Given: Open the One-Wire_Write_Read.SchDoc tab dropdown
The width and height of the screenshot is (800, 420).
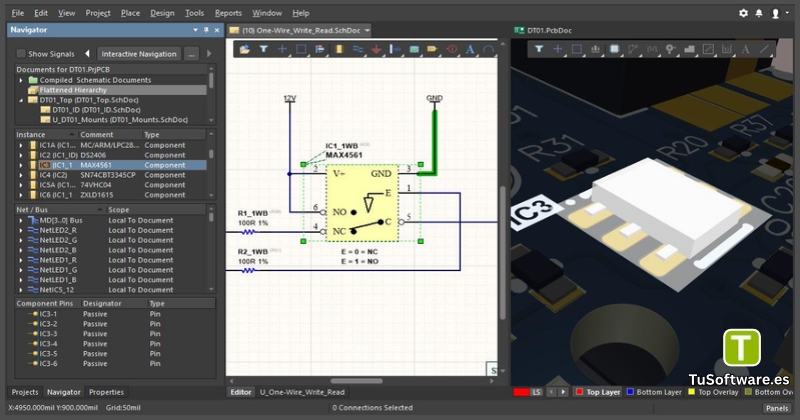Looking at the screenshot, I should tap(367, 31).
